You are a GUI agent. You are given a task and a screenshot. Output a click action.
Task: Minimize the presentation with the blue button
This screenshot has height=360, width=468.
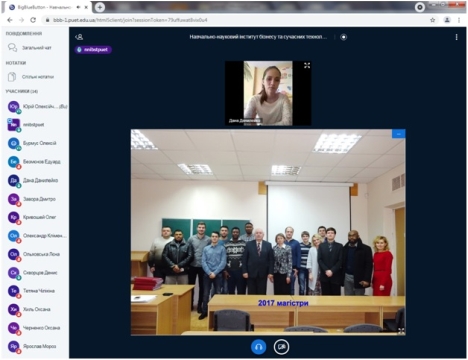[399, 134]
